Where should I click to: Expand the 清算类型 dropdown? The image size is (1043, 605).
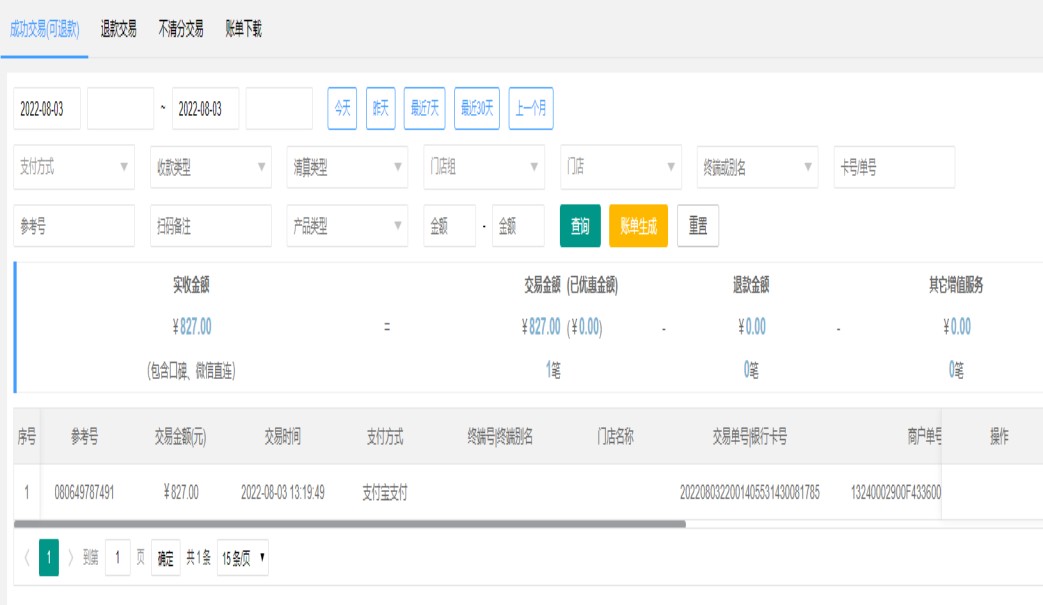click(348, 168)
